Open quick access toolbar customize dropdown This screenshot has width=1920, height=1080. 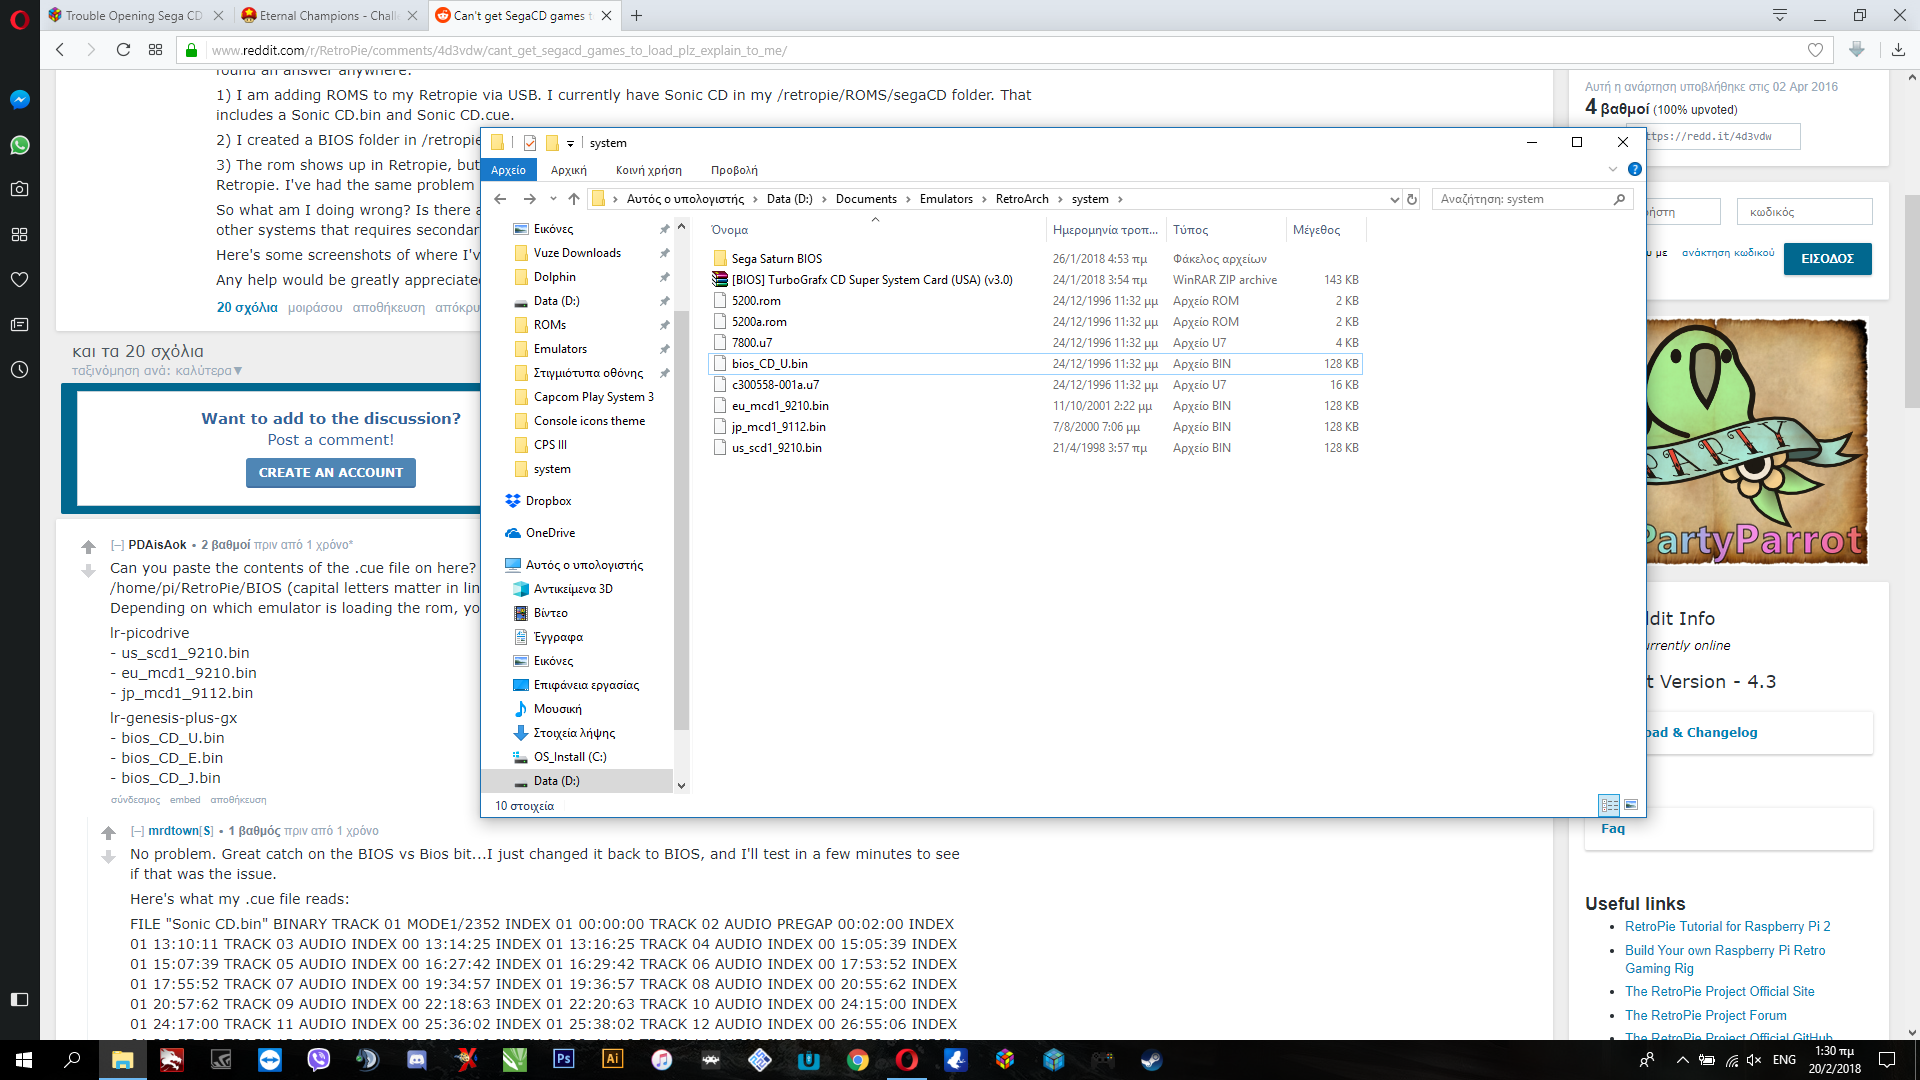coord(570,144)
